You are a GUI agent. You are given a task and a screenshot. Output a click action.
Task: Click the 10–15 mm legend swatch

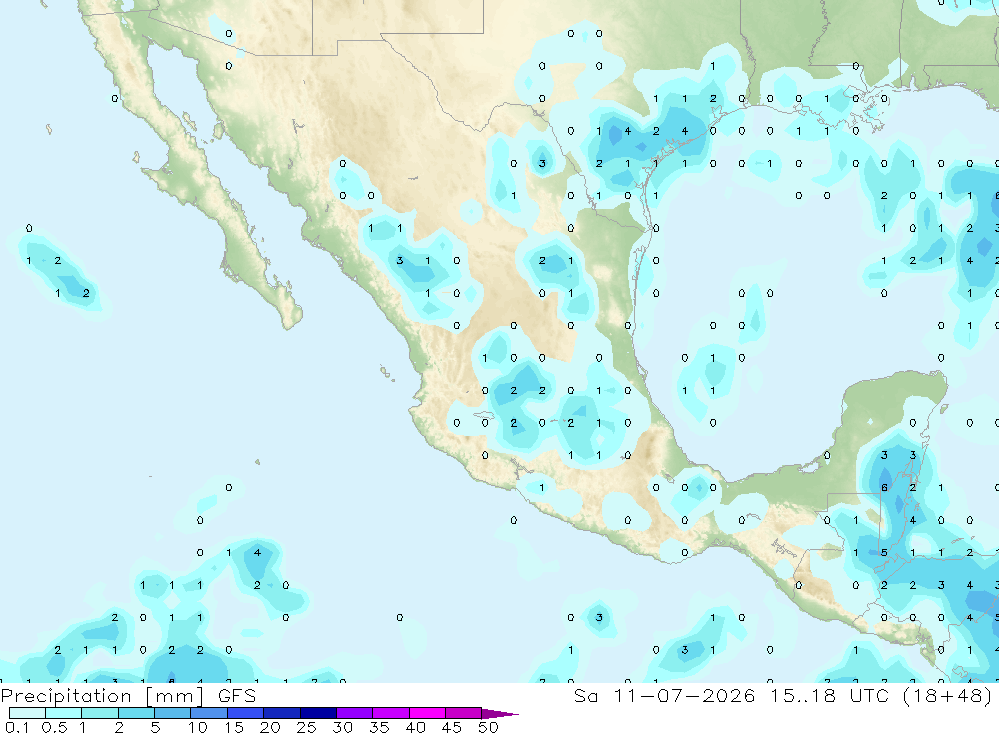[x=209, y=713]
